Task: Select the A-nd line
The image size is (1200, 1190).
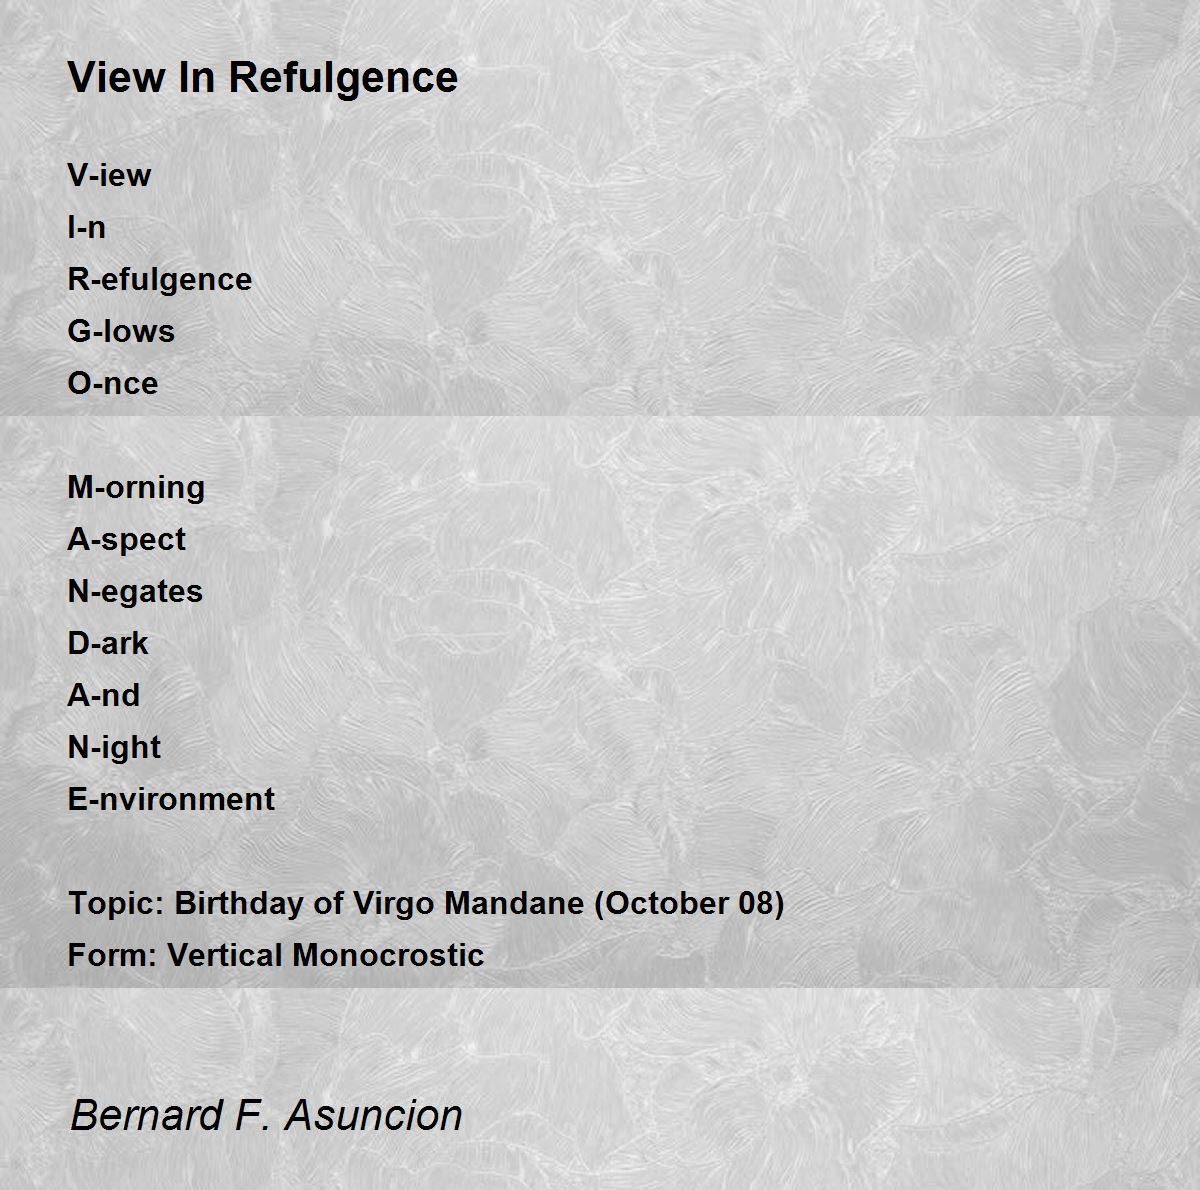Action: click(104, 695)
